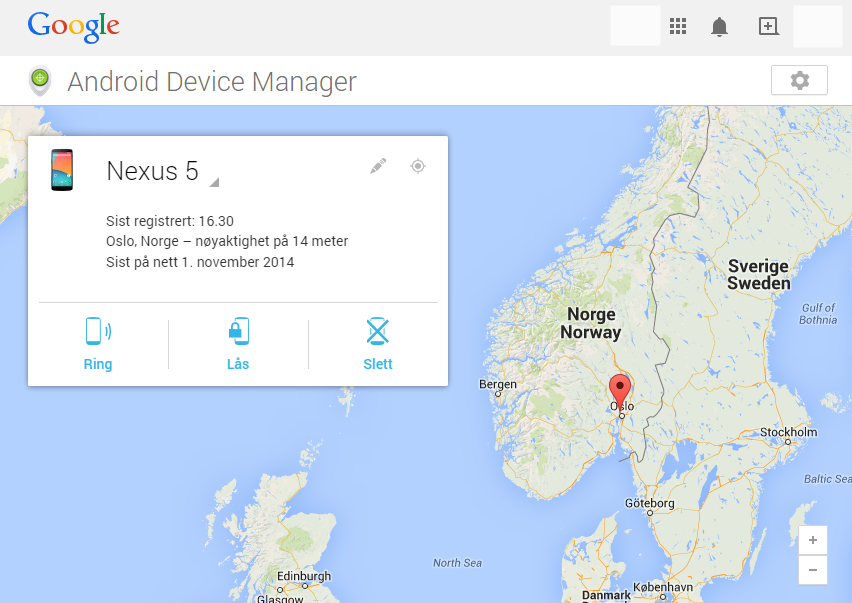
Task: Open the Google apps grid
Action: pos(678,26)
